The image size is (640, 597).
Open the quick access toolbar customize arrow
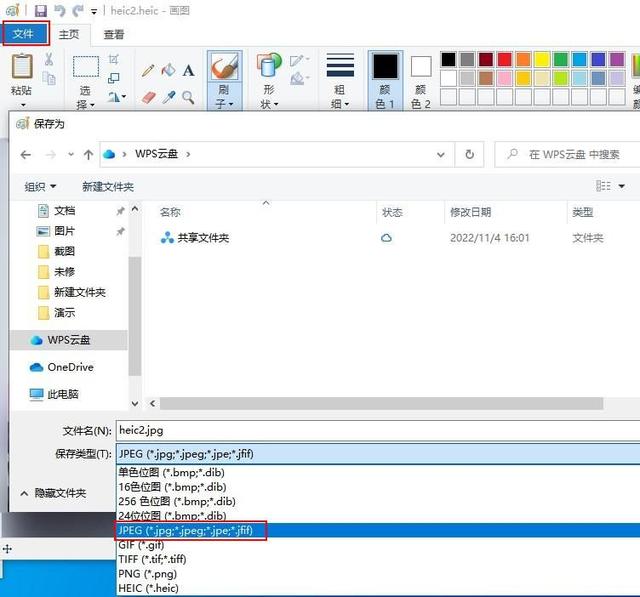[94, 11]
